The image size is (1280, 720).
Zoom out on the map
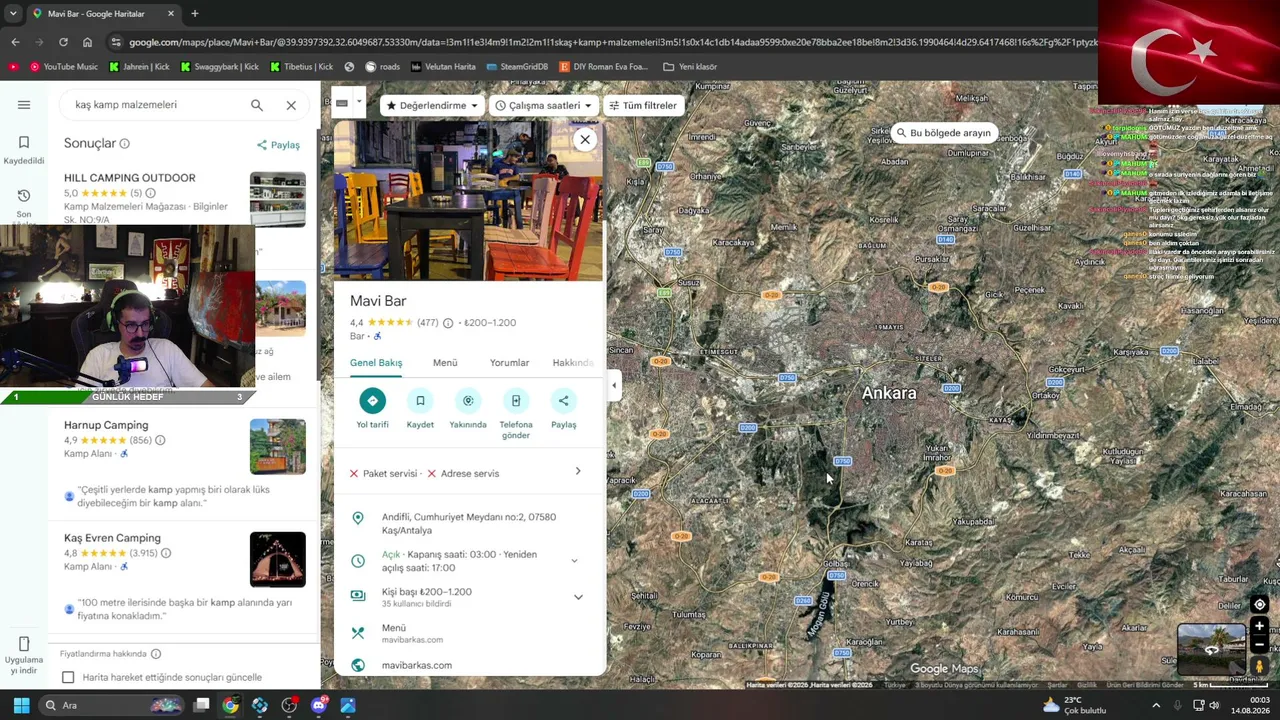click(1259, 645)
